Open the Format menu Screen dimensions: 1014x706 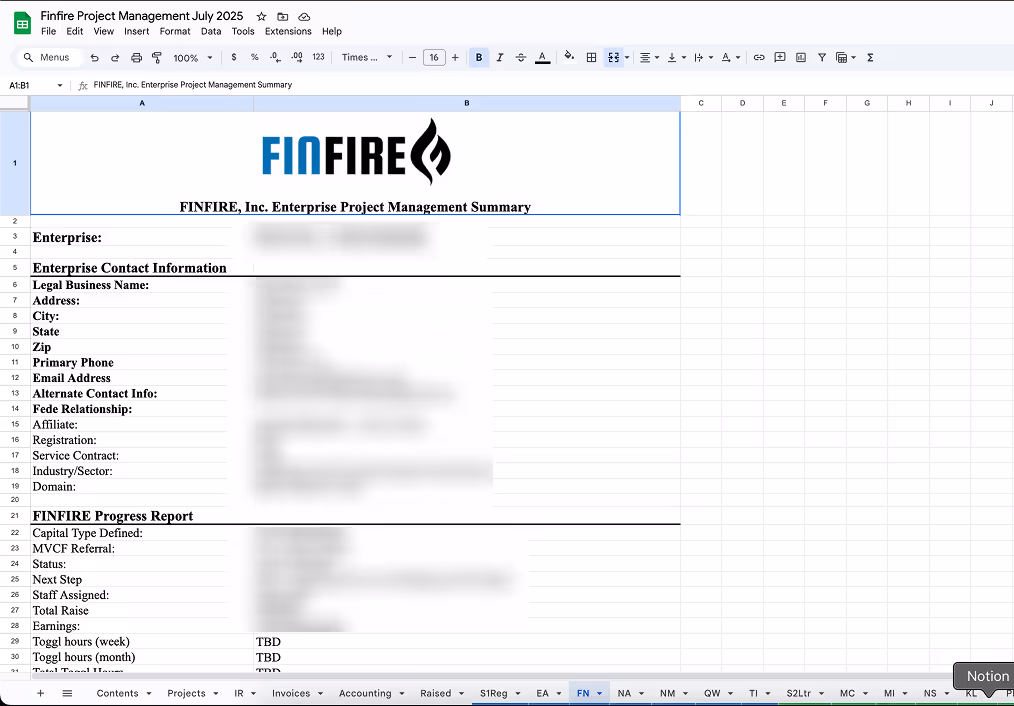[x=175, y=31]
